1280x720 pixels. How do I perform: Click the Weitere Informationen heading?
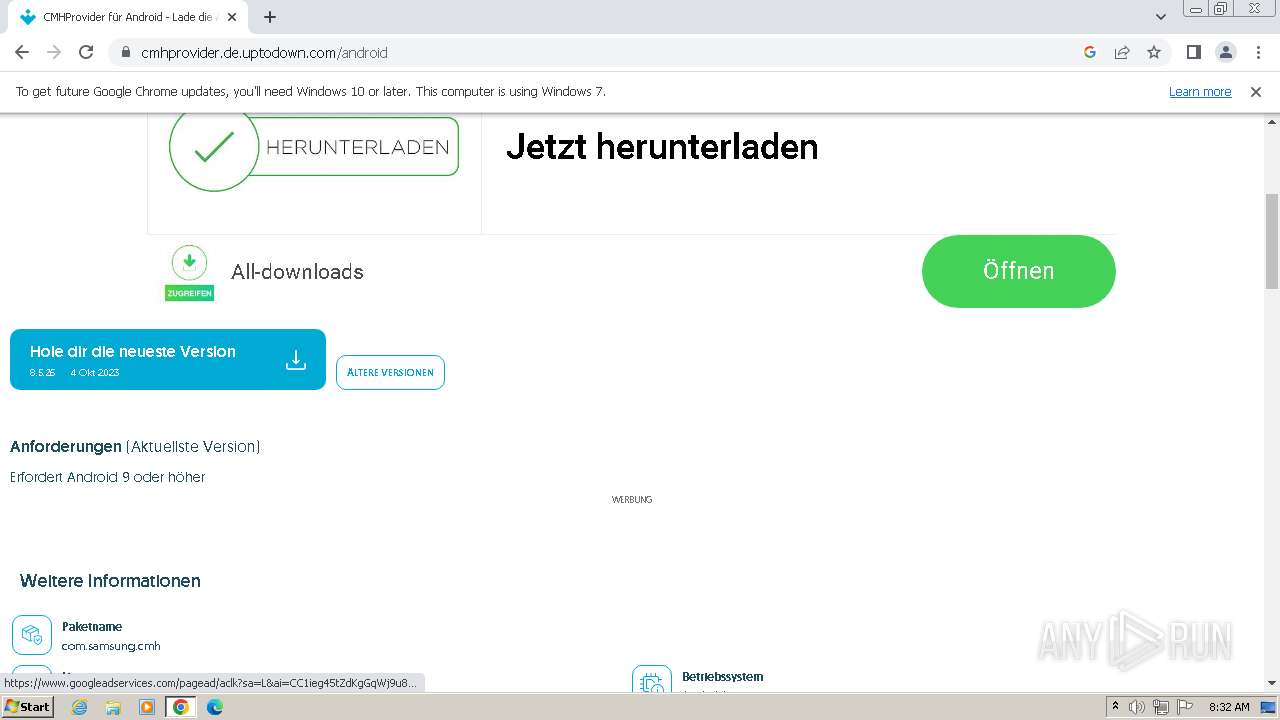[110, 581]
